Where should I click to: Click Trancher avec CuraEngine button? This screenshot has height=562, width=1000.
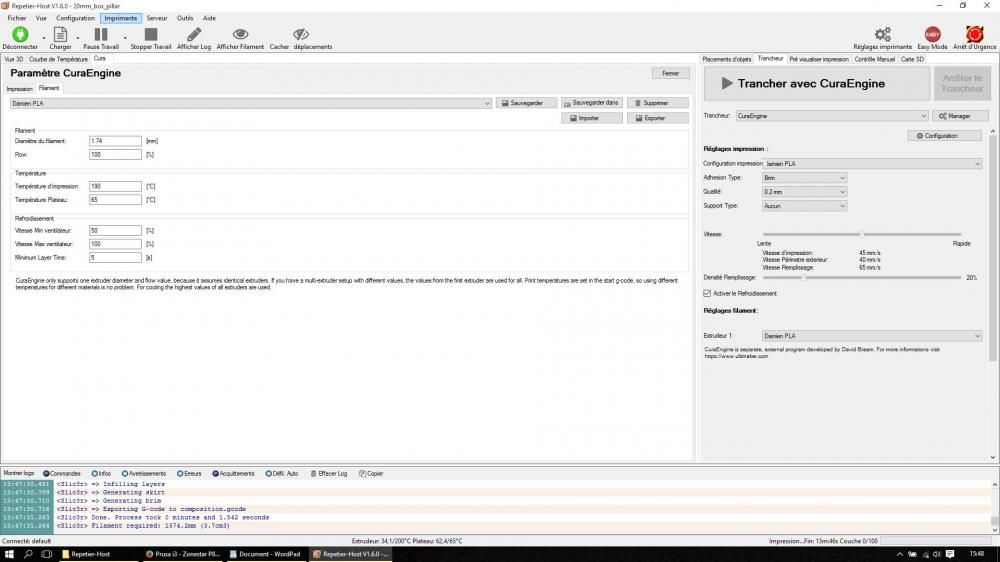point(816,84)
